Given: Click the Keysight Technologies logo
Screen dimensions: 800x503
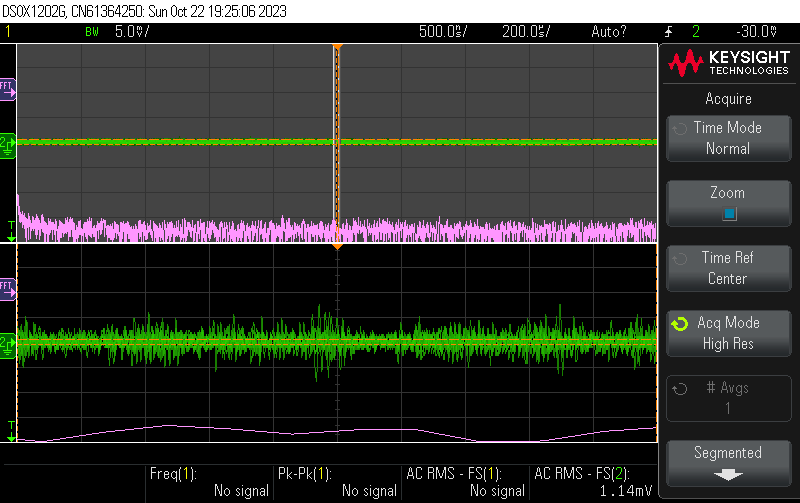Looking at the screenshot, I should [729, 63].
